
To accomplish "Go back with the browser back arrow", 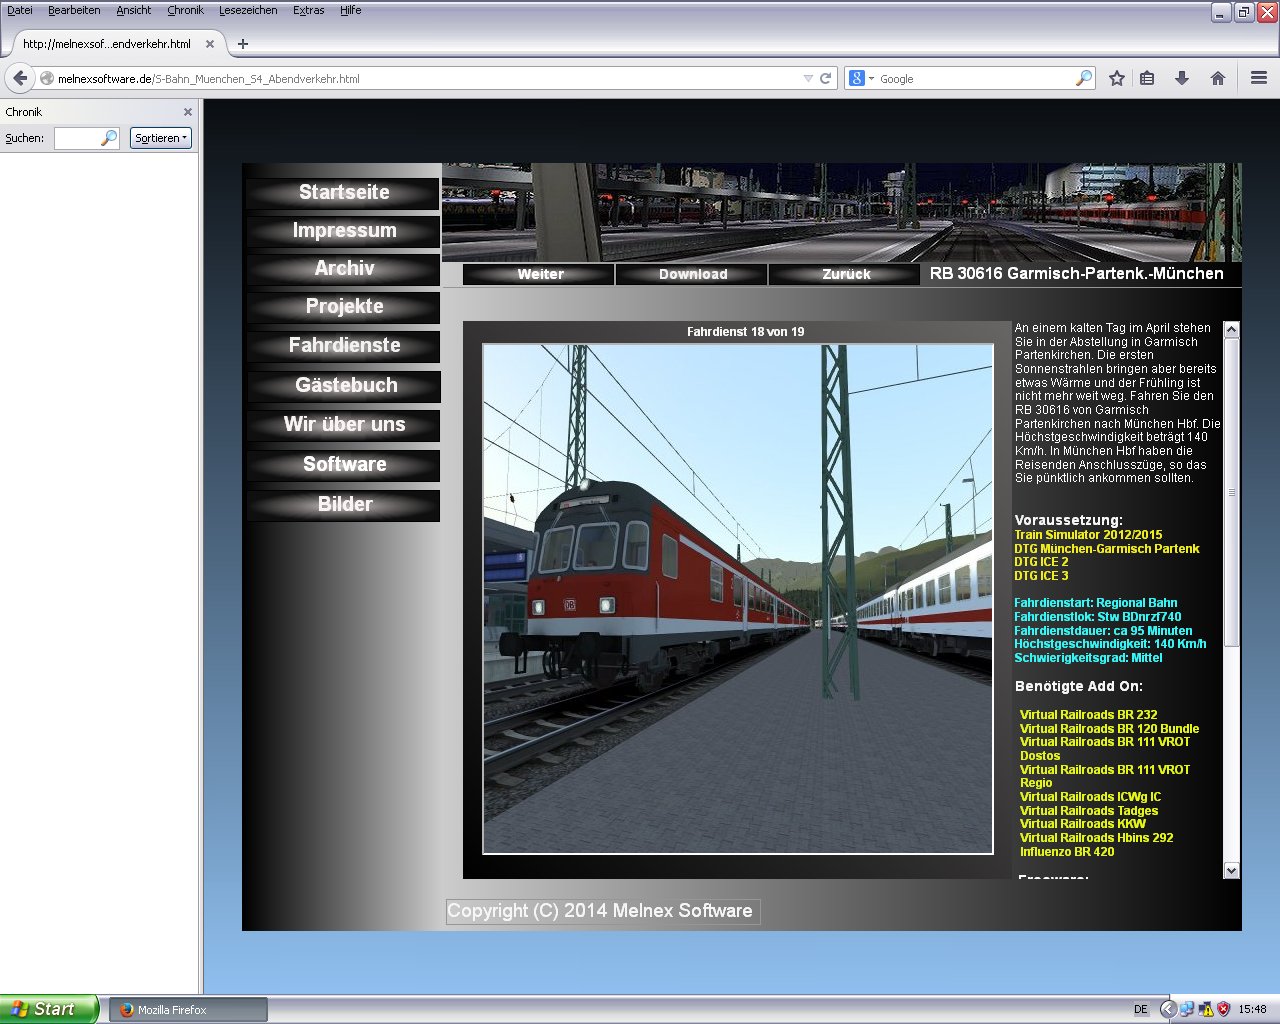I will coord(20,78).
